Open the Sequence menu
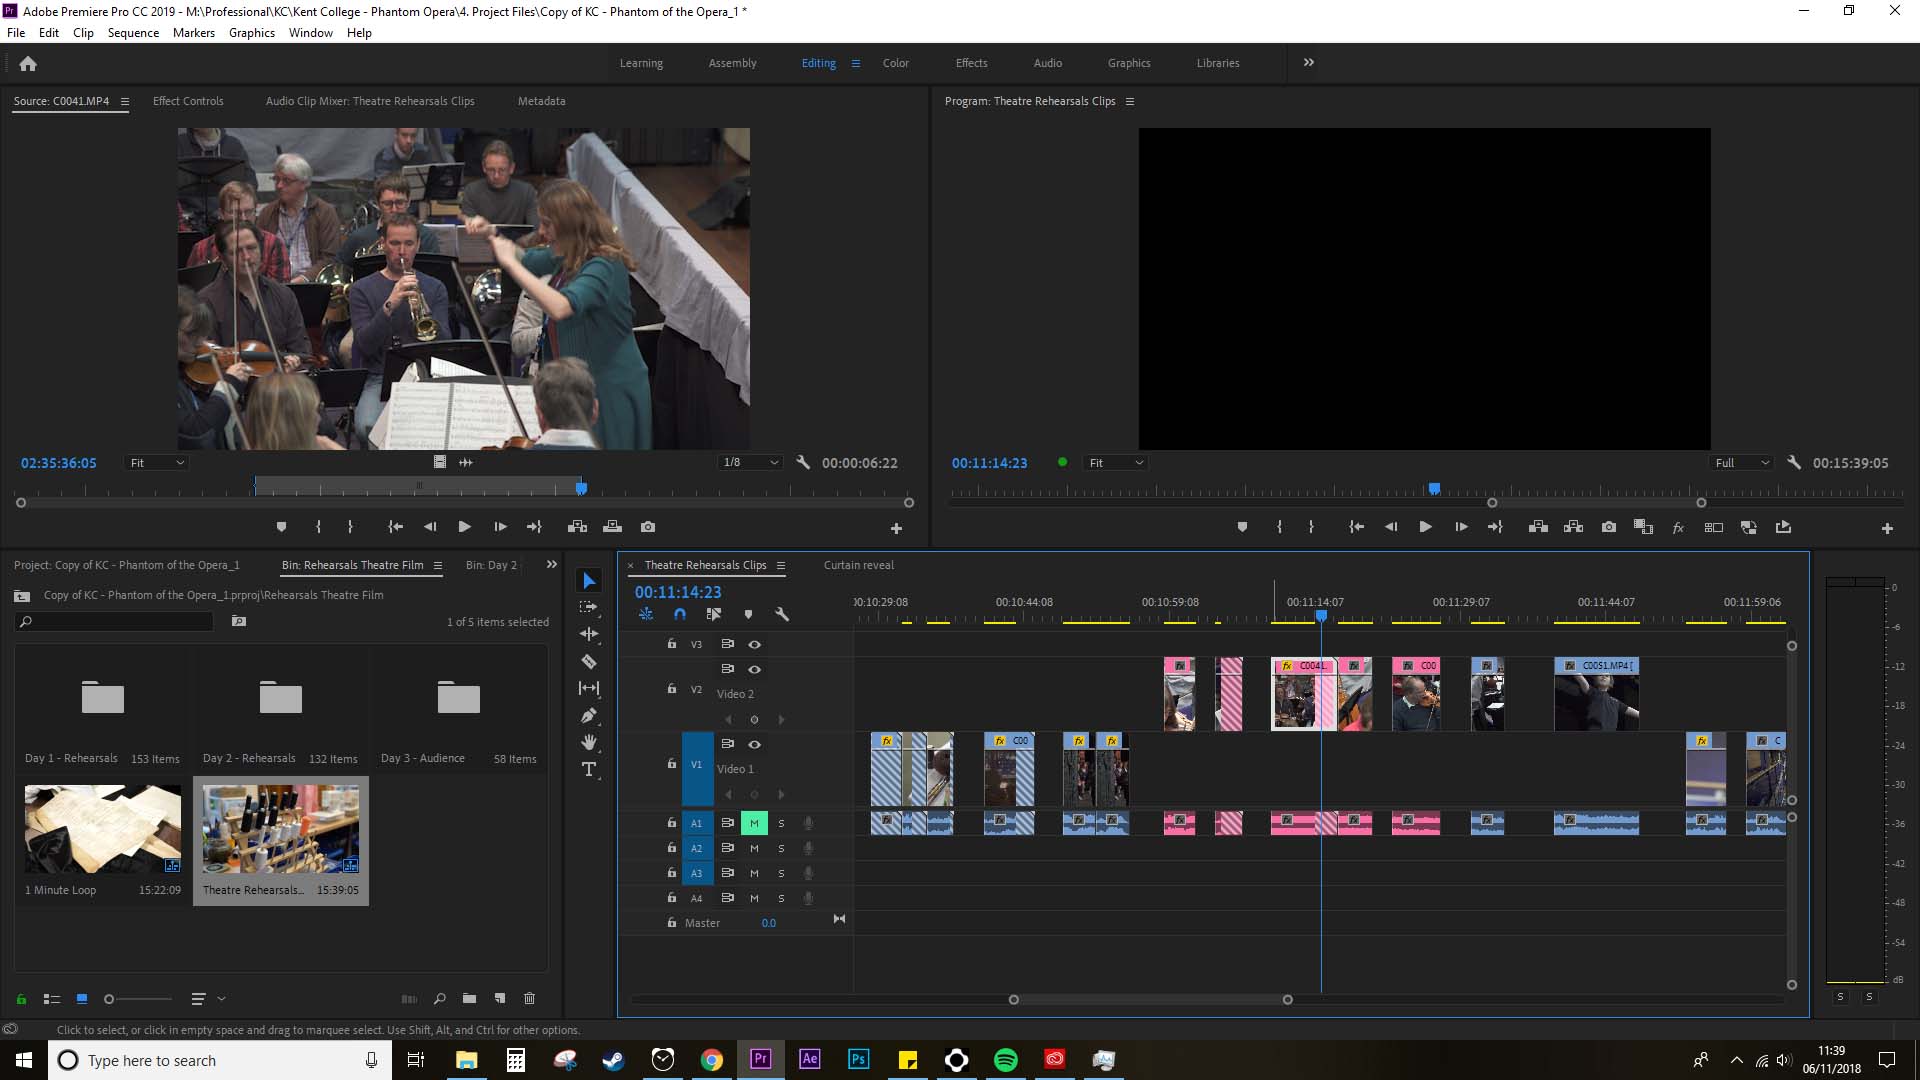Screen dimensions: 1920x1080 tap(133, 32)
